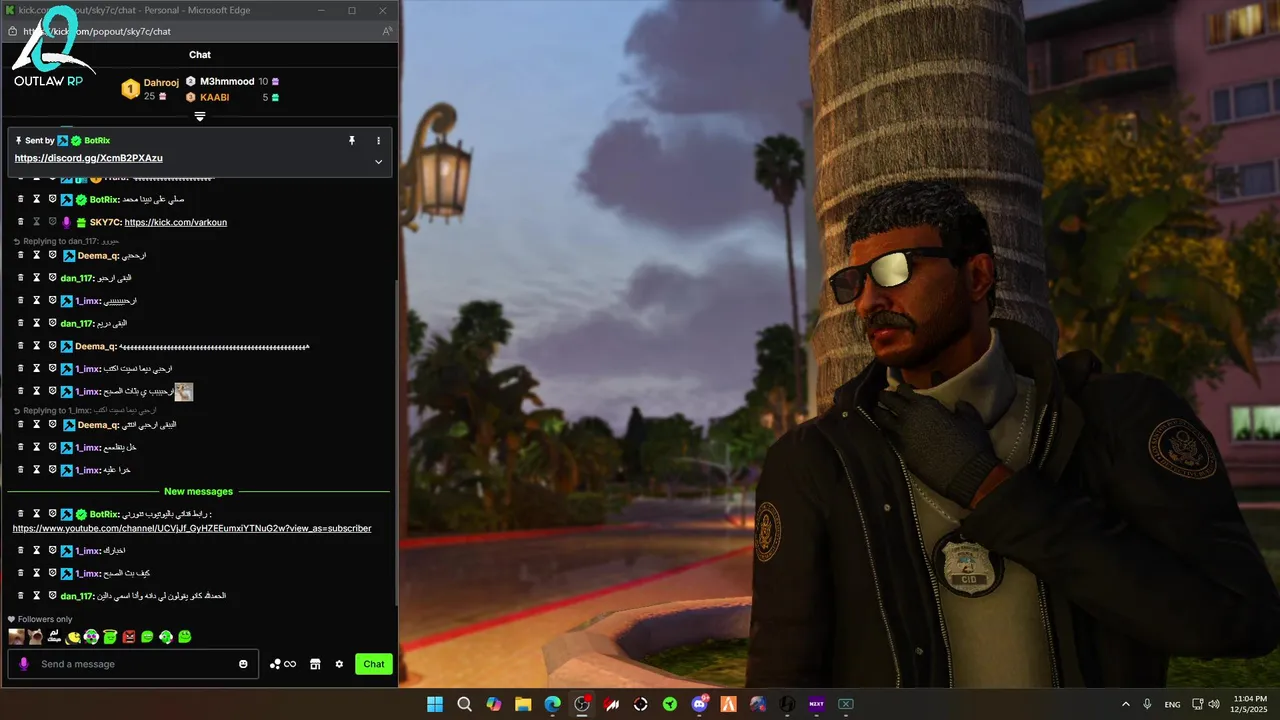The height and width of the screenshot is (720, 1280).
Task: Jump to New messages divider
Action: (198, 491)
